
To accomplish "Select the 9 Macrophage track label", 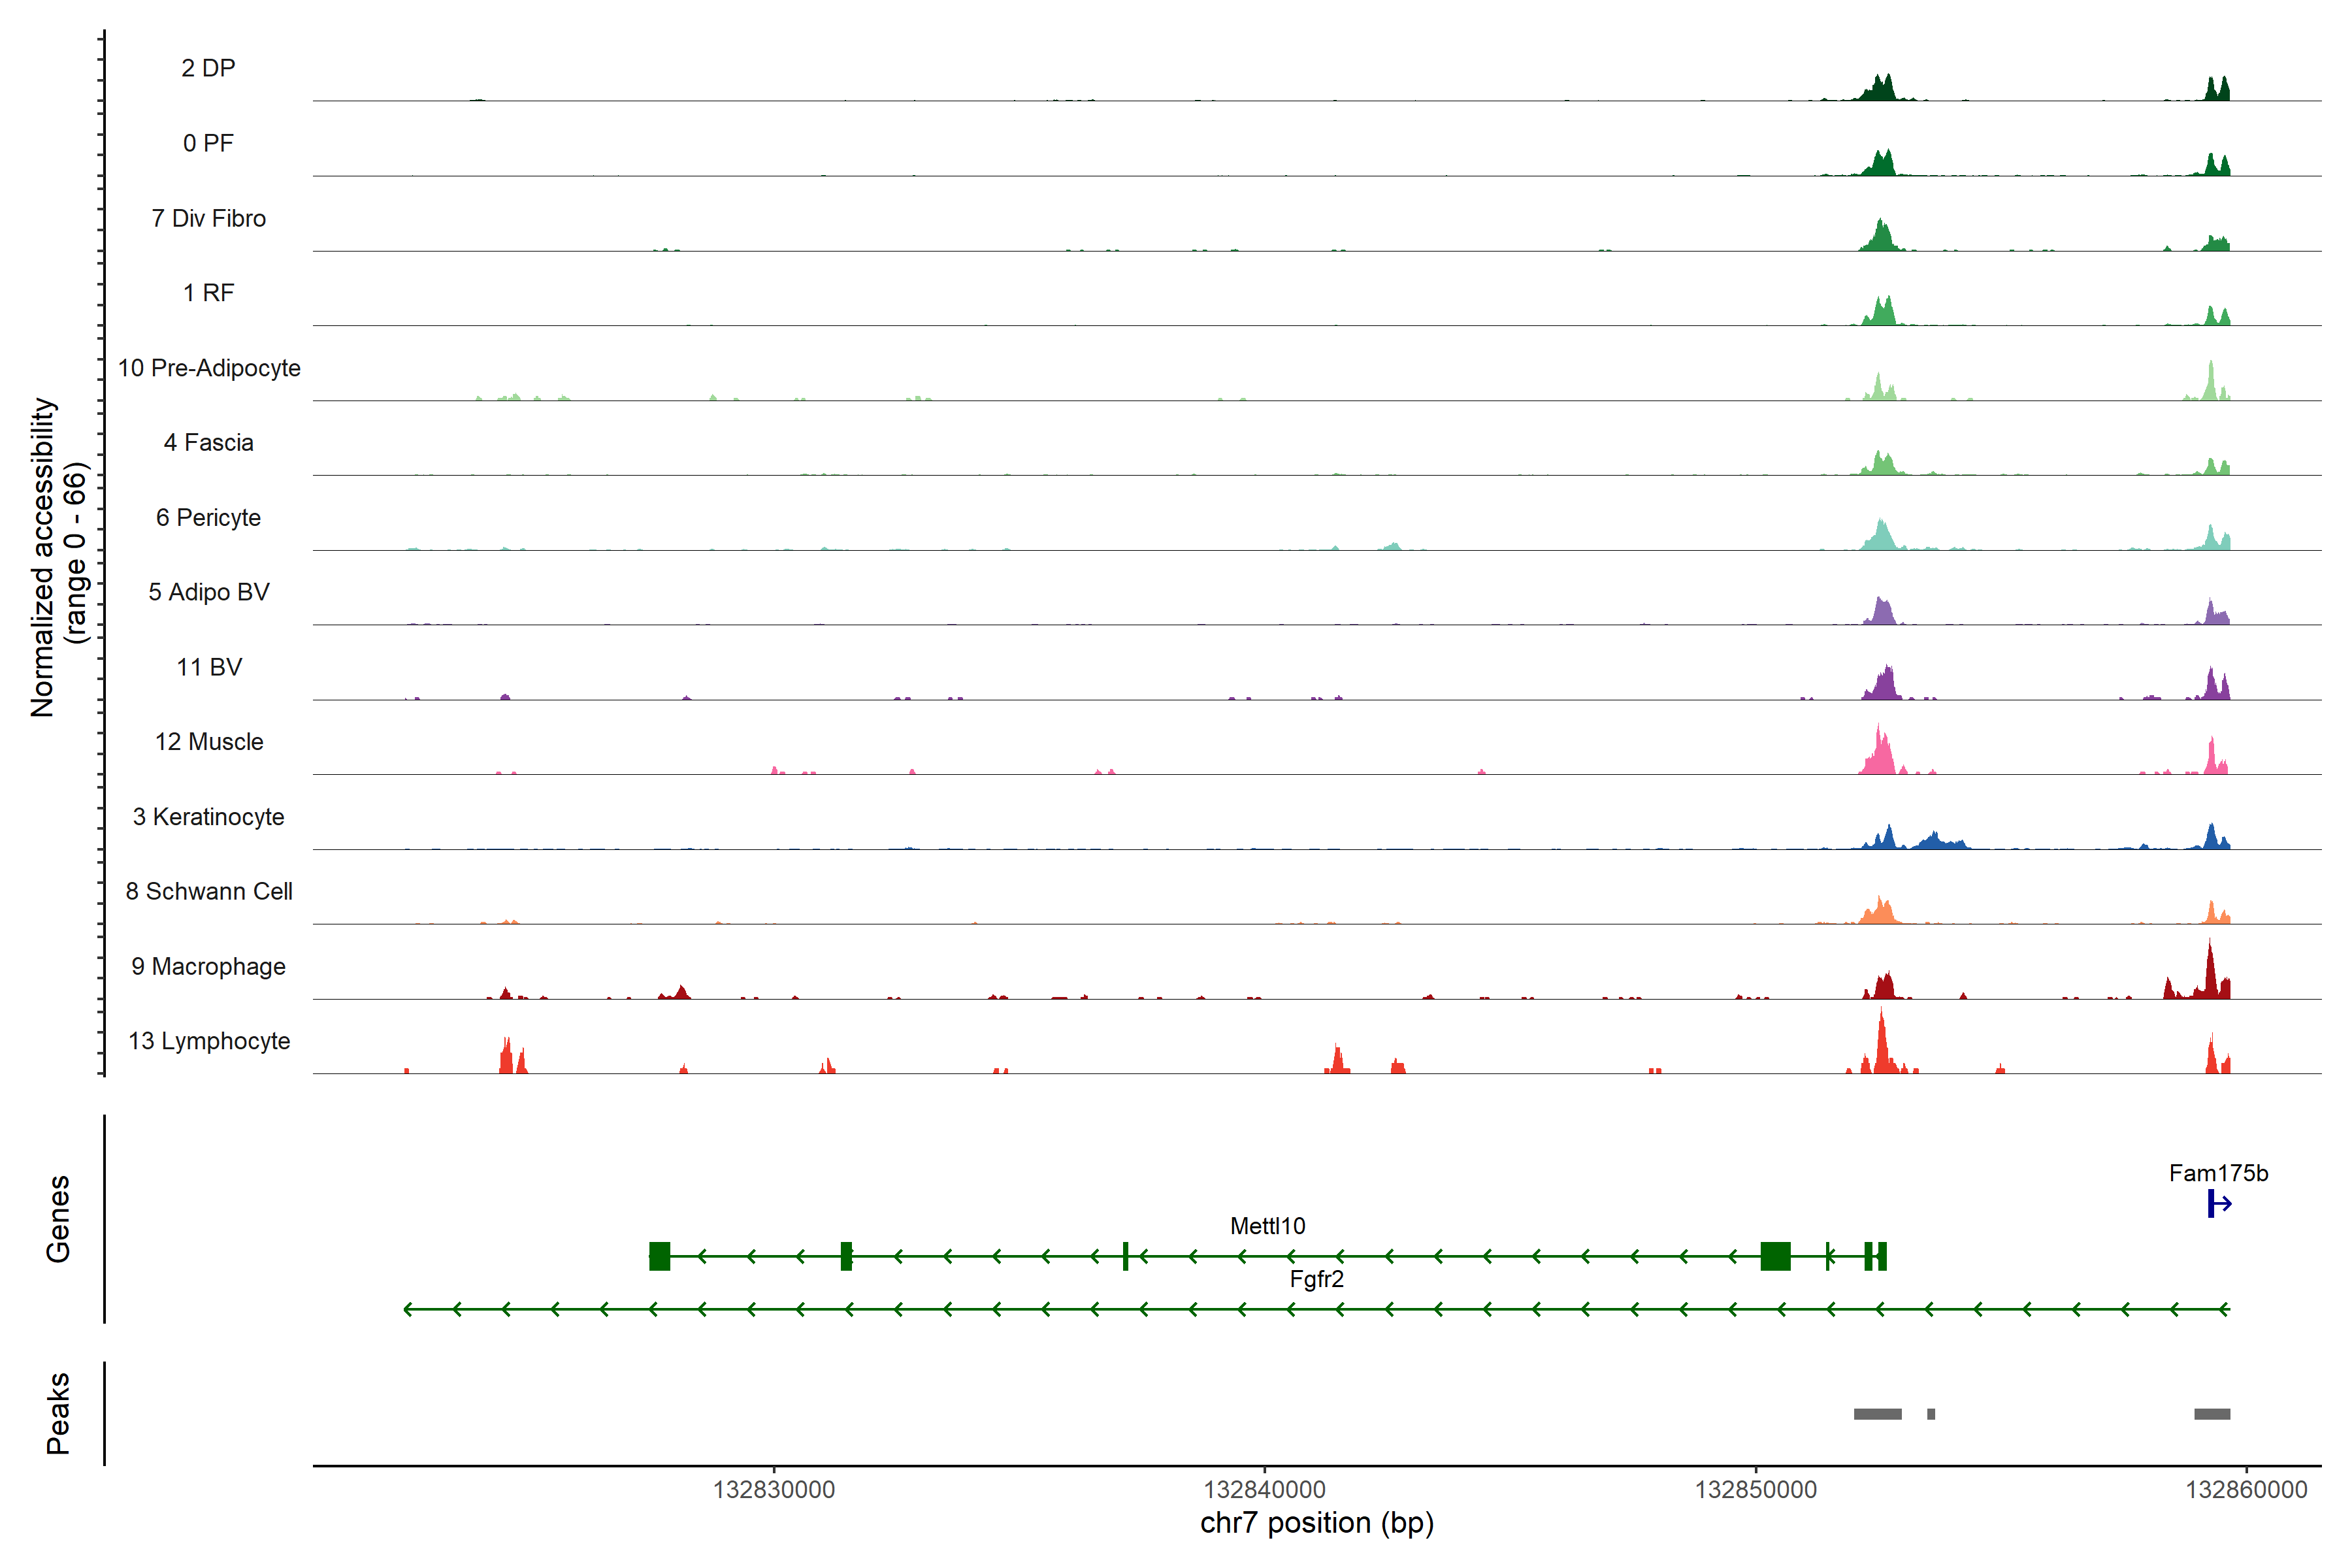I will coord(208,966).
